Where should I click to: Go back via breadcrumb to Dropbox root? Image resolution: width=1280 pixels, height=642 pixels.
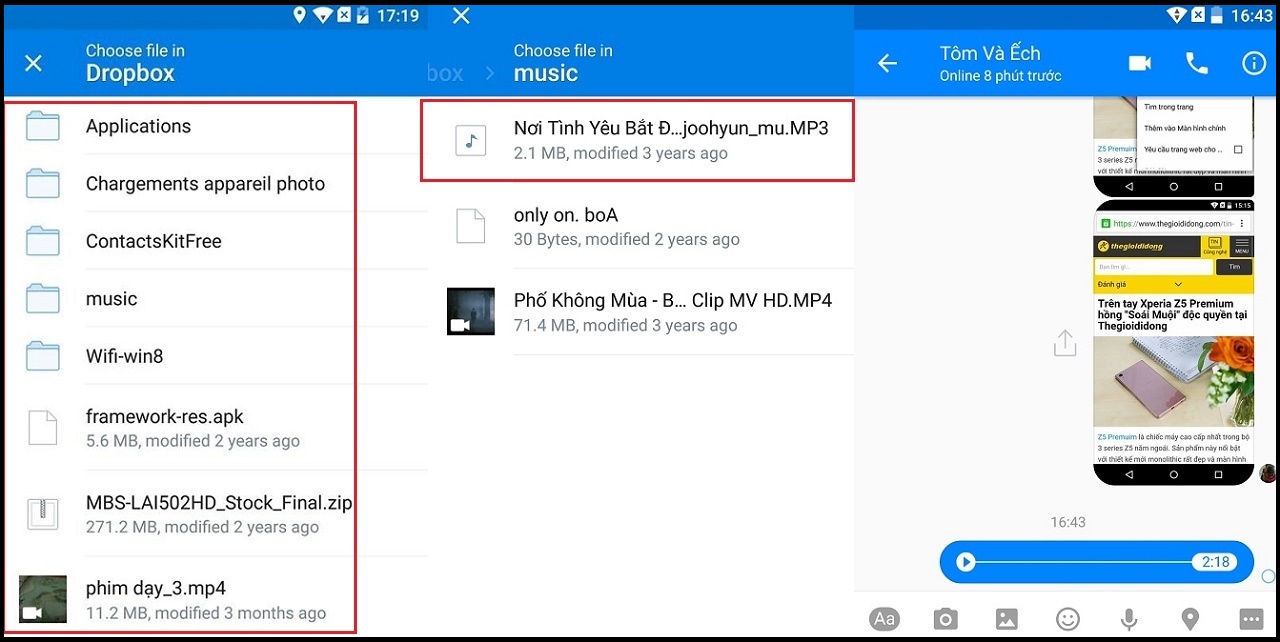coord(446,73)
